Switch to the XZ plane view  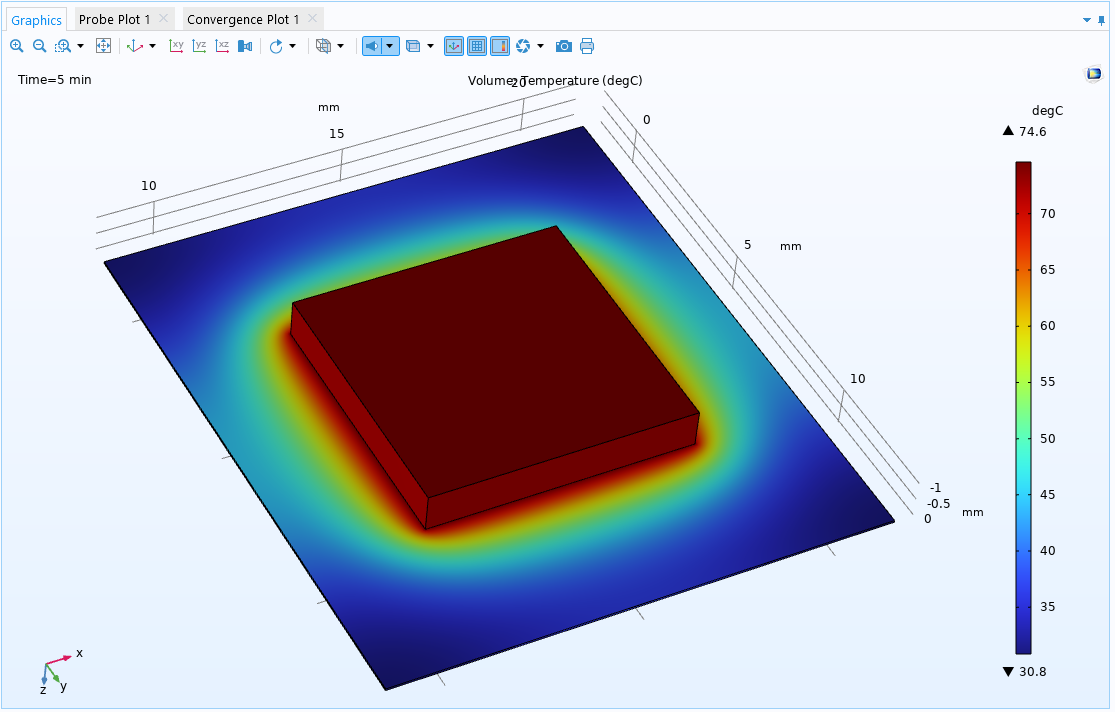point(223,46)
